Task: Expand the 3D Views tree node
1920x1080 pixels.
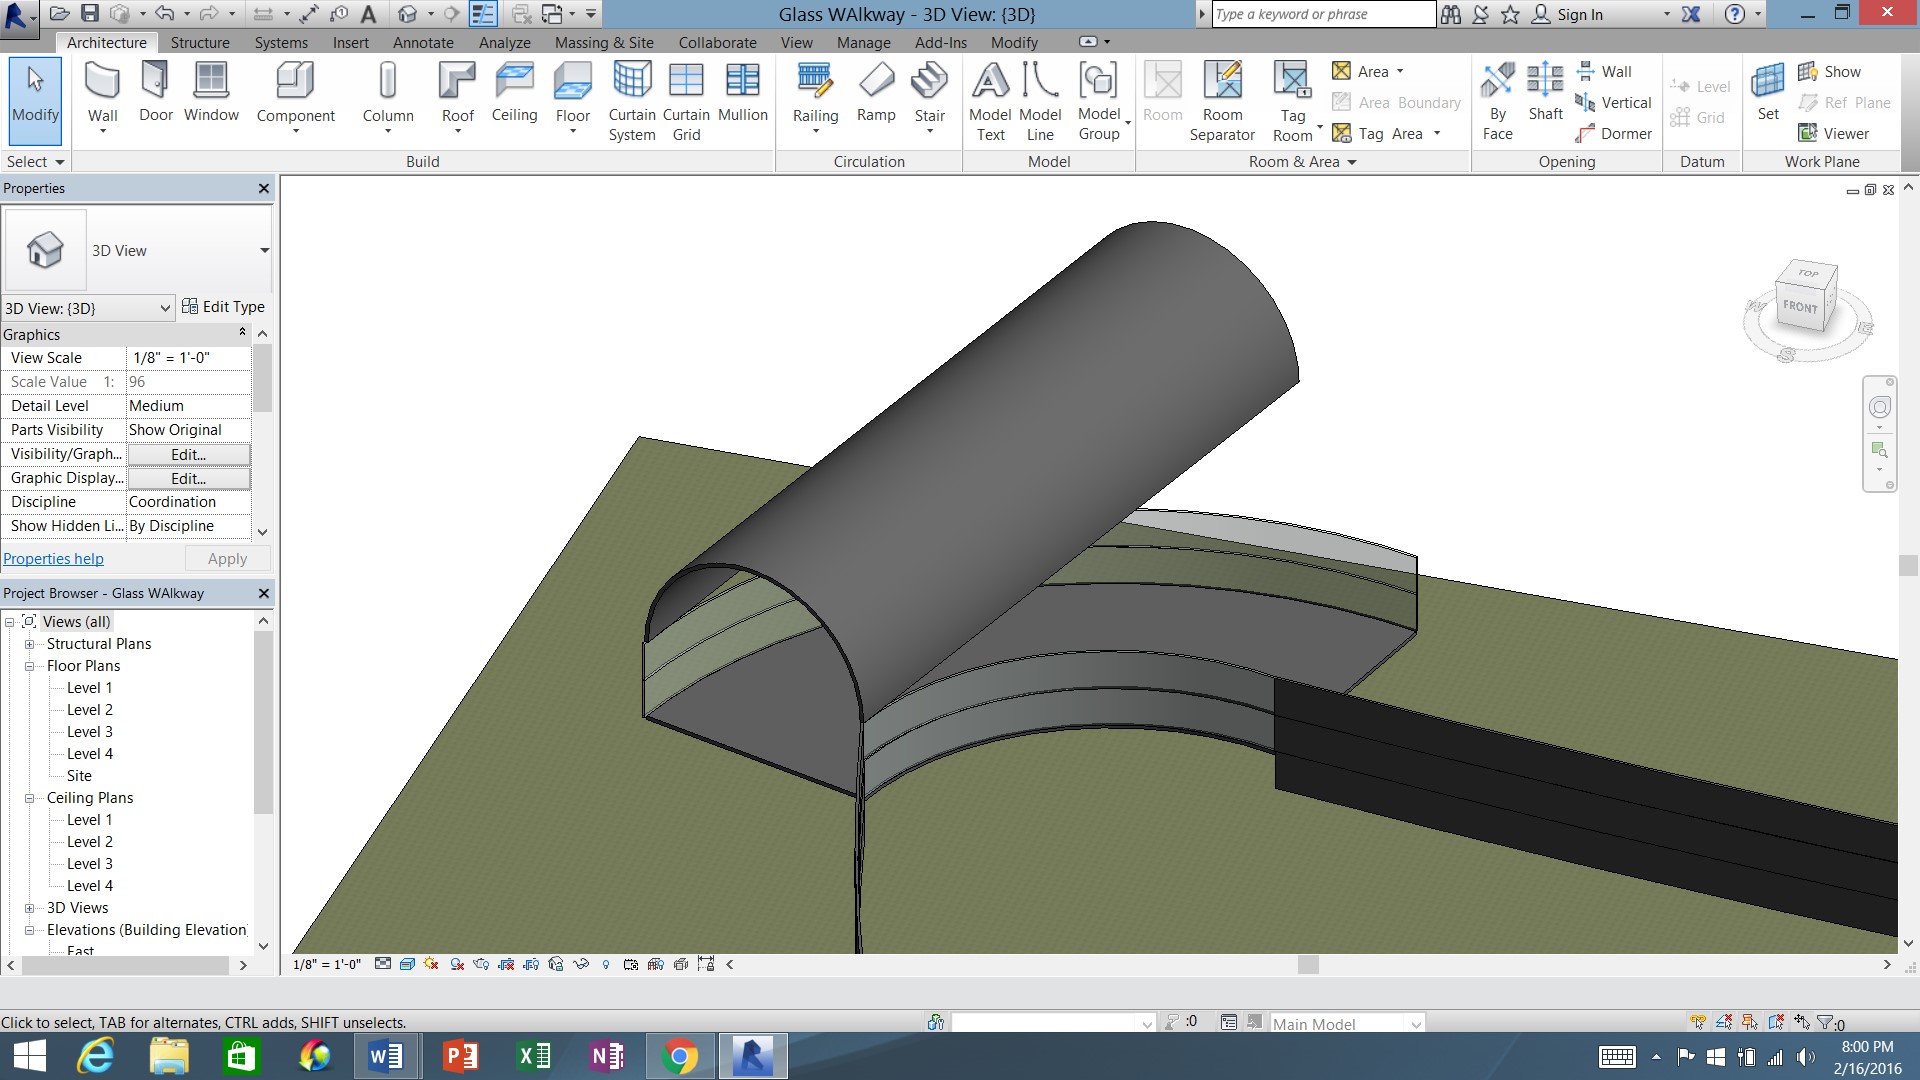Action: point(29,908)
